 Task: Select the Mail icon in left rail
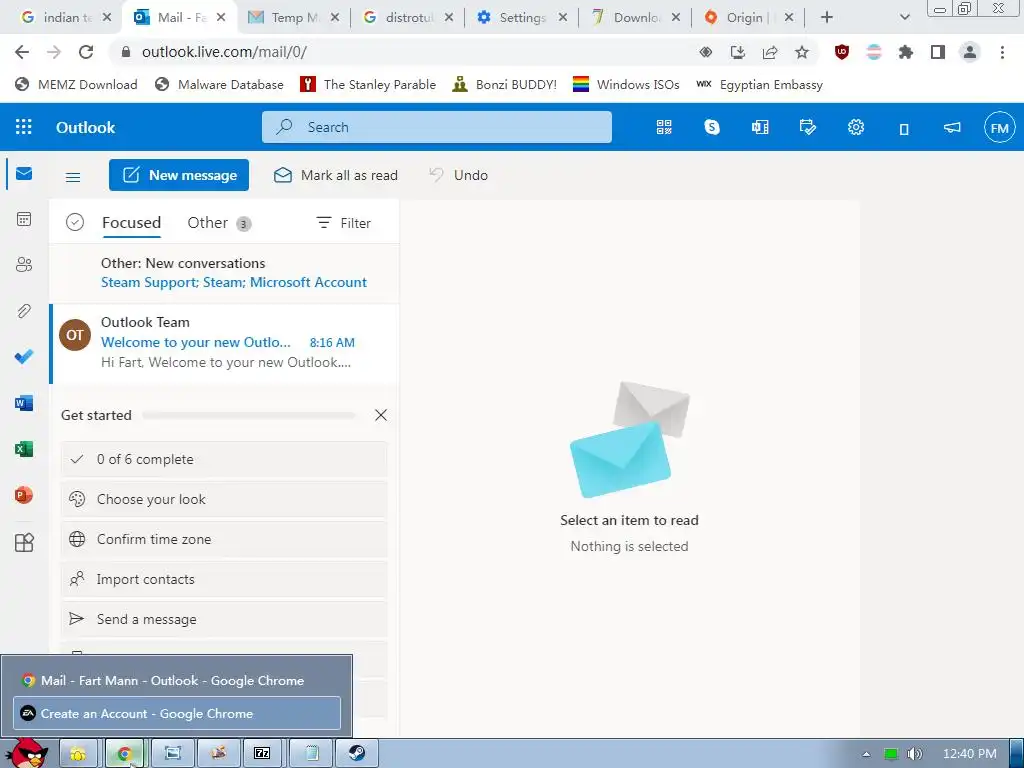(24, 173)
